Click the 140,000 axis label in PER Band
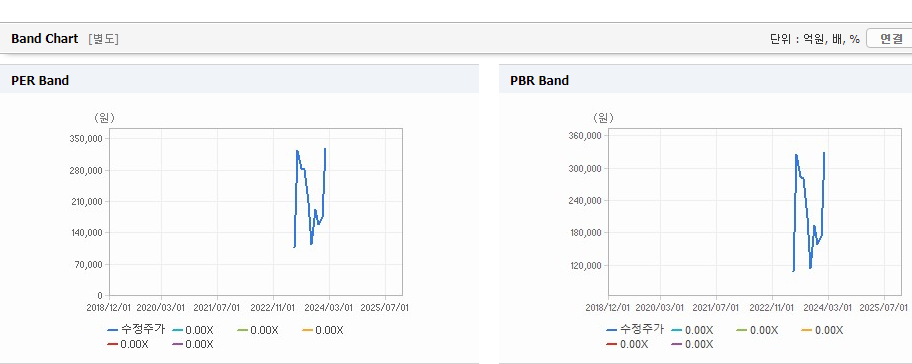This screenshot has height=364, width=912. [x=86, y=233]
